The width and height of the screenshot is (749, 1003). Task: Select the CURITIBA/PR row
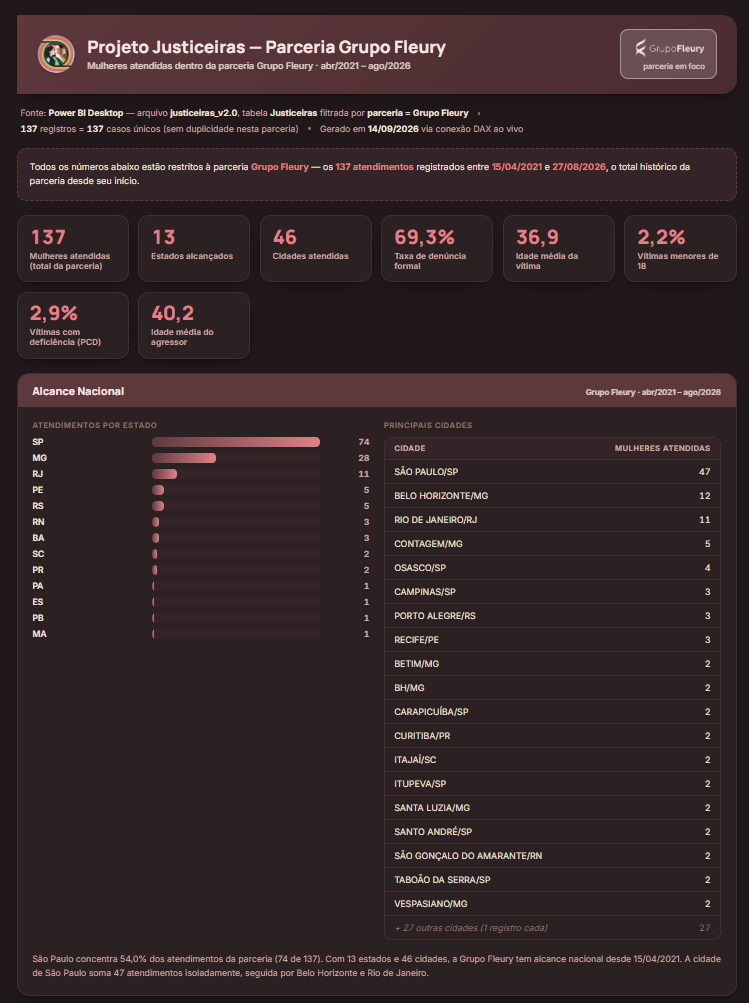(552, 736)
